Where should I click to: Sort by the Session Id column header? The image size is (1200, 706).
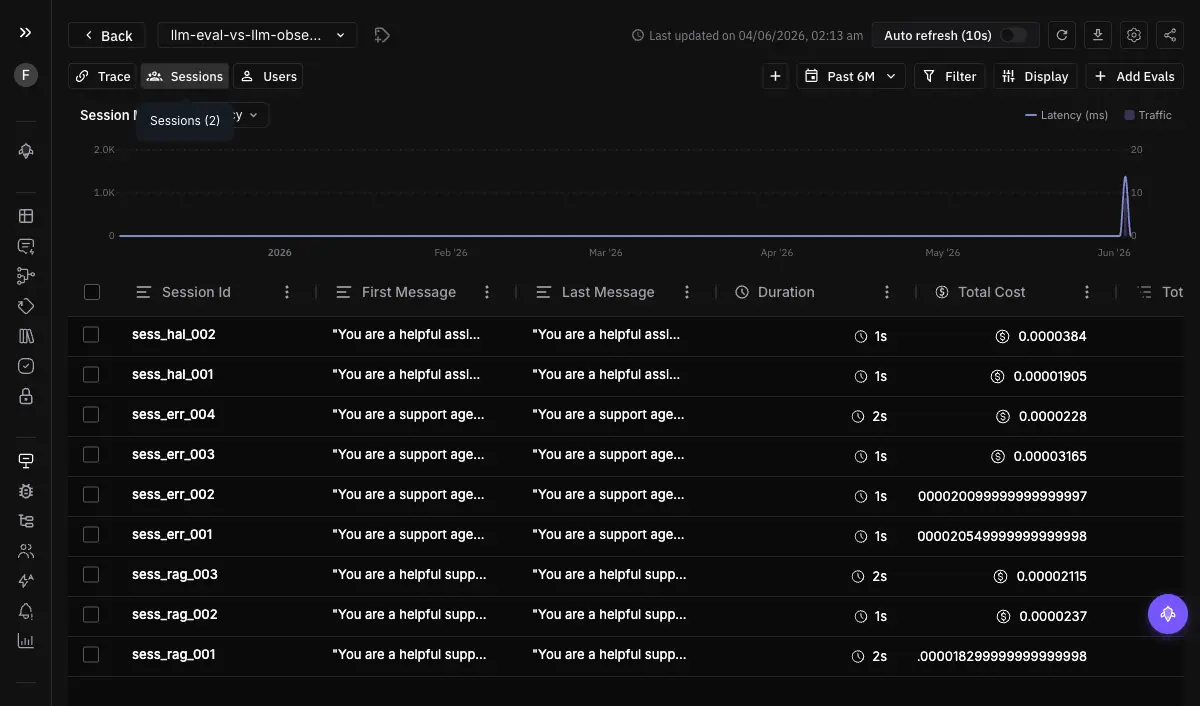tap(196, 292)
